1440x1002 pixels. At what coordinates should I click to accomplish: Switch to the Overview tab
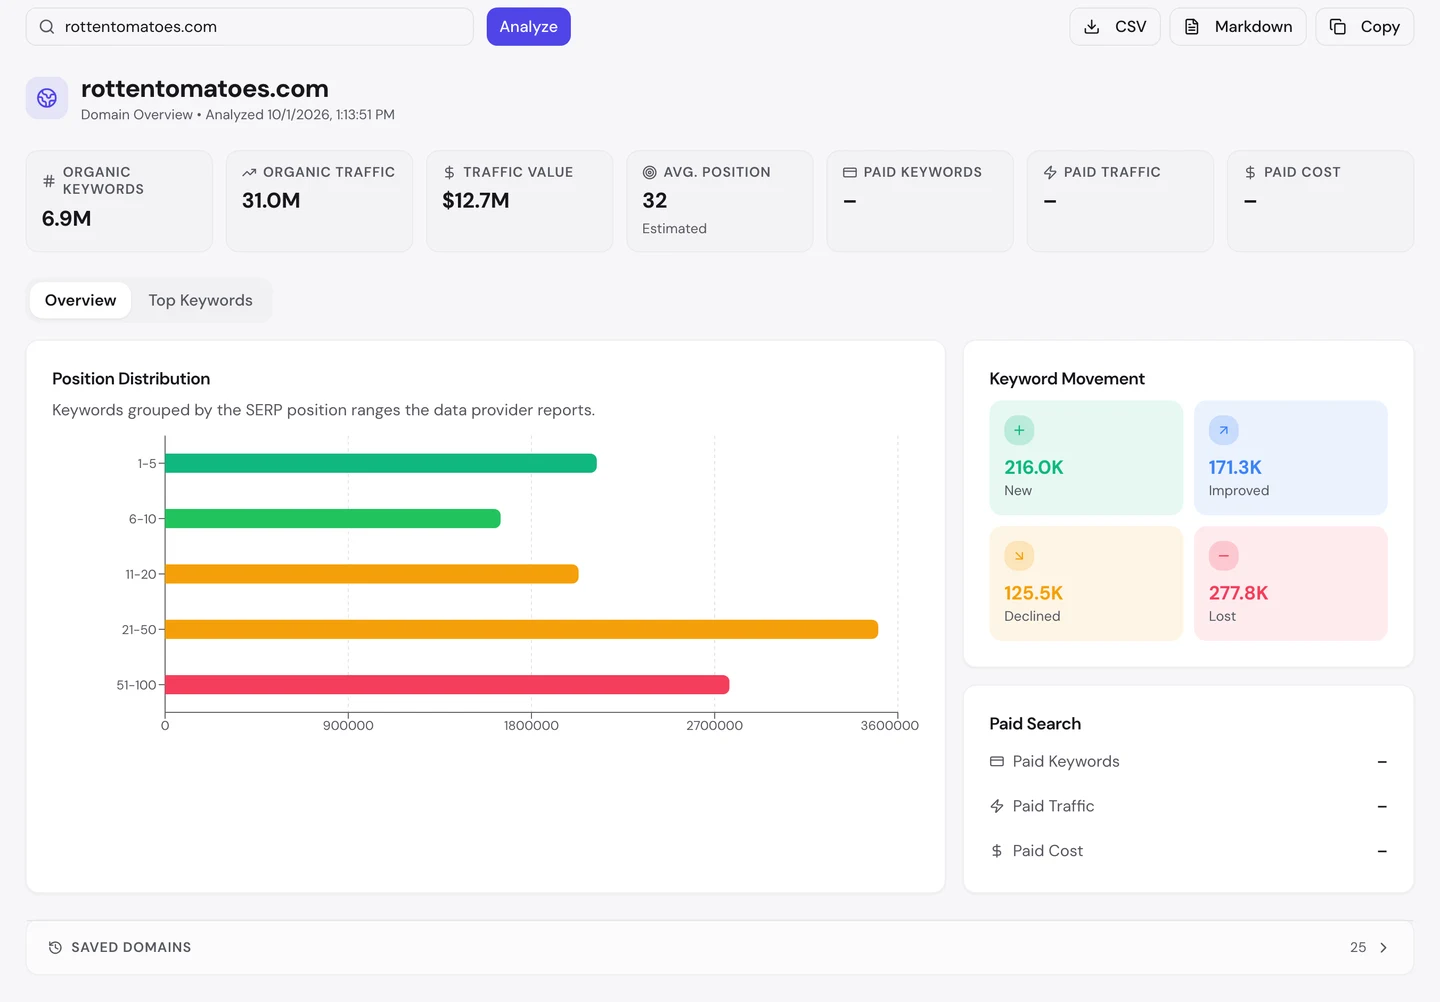point(81,300)
